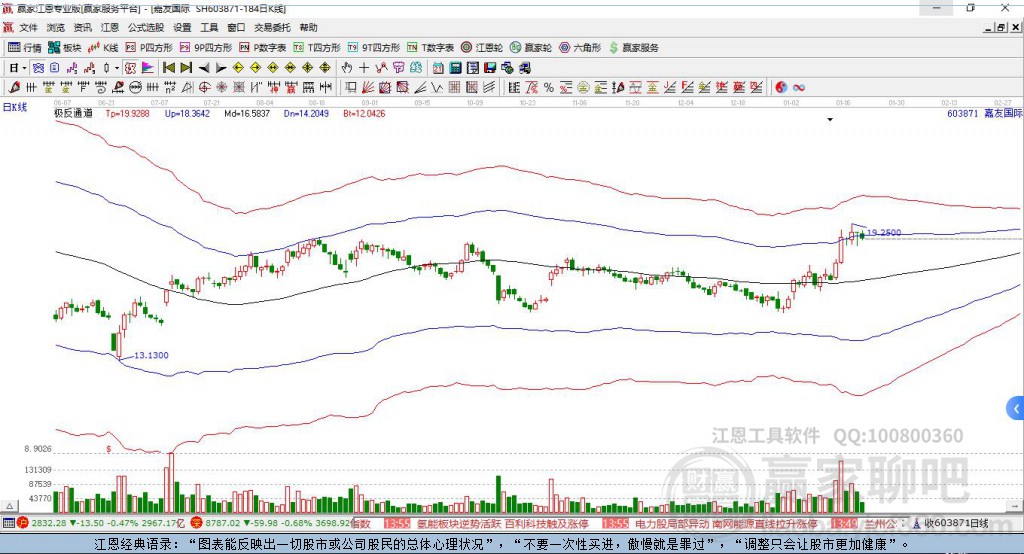Viewport: 1024px width, 554px height.
Task: Open the 设置 menu
Action: (x=182, y=27)
